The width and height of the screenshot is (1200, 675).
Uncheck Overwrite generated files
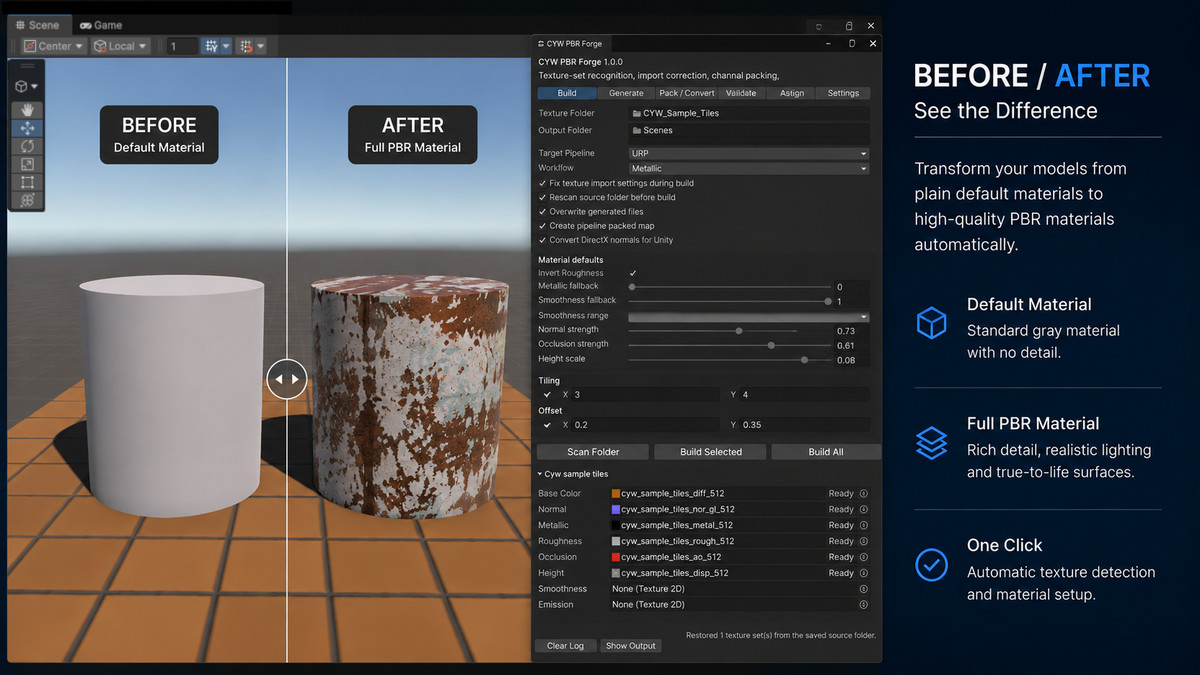(543, 212)
